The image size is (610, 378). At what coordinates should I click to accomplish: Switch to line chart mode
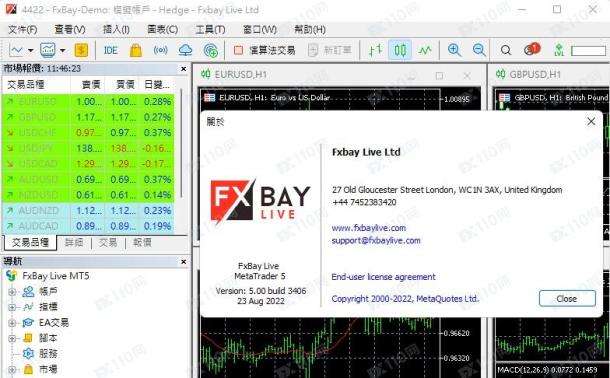pos(425,50)
